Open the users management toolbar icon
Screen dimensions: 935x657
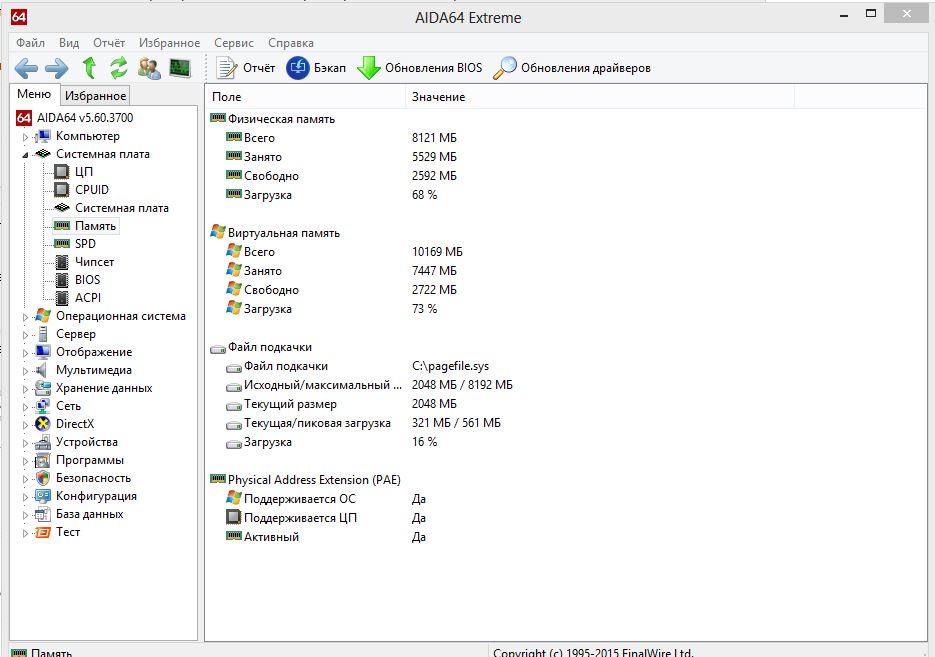pyautogui.click(x=149, y=68)
